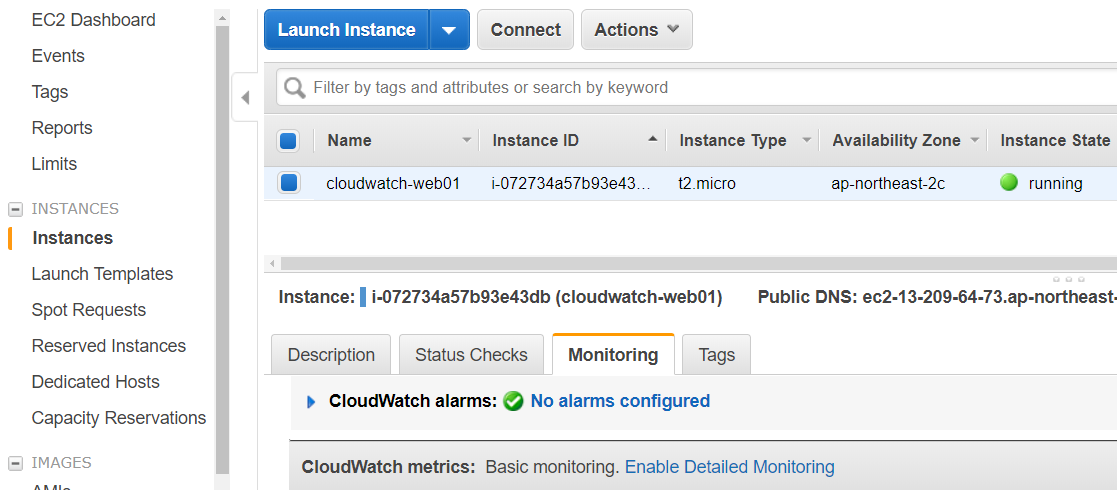
Task: Click the horizontal scrollbar under instance table
Action: click(x=698, y=264)
